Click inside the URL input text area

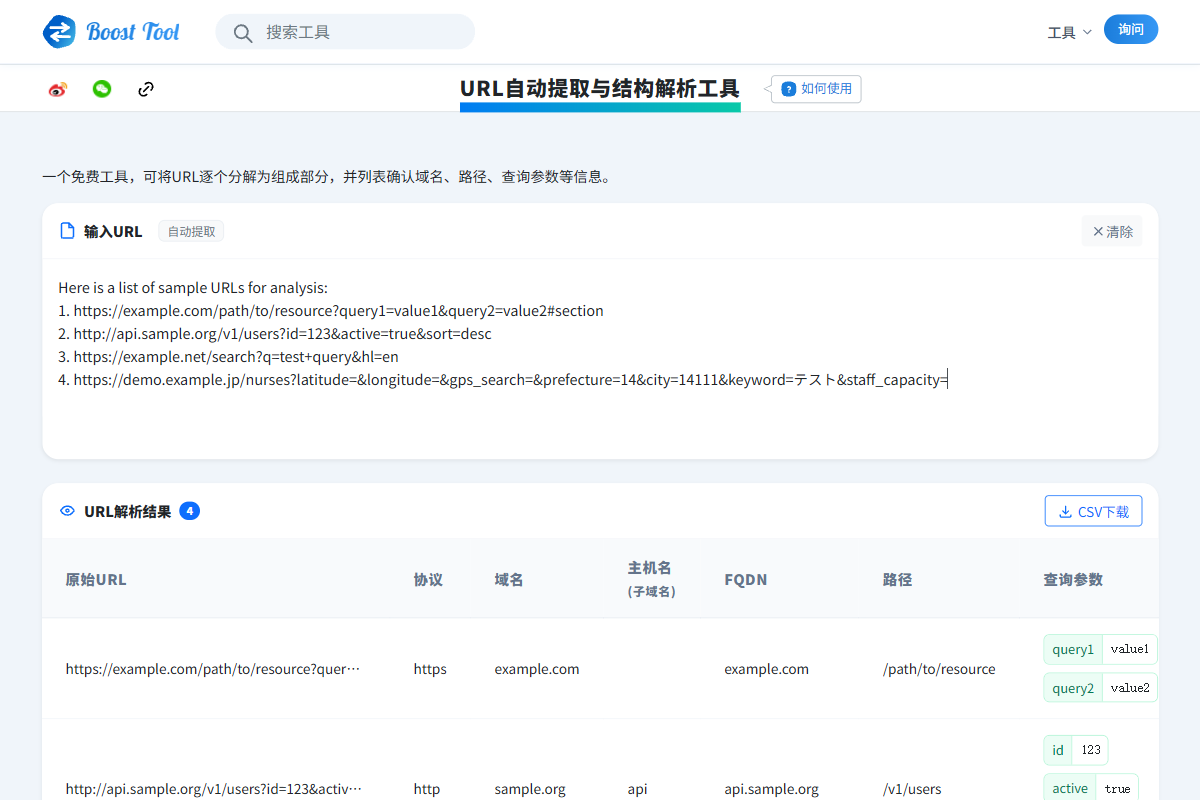point(600,358)
